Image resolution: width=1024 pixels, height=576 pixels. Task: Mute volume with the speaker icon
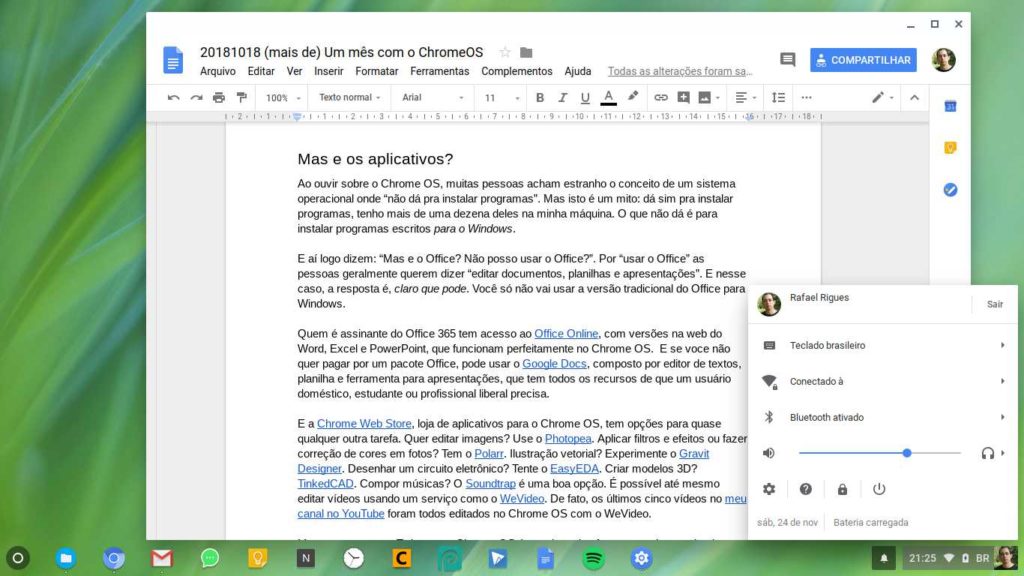click(x=769, y=453)
